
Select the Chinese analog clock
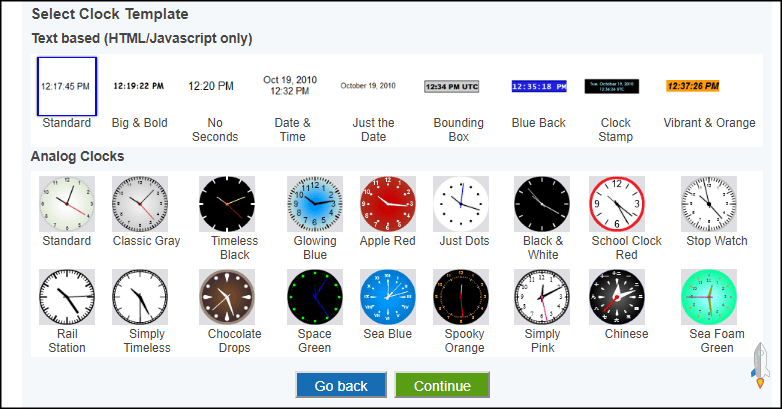click(x=617, y=297)
